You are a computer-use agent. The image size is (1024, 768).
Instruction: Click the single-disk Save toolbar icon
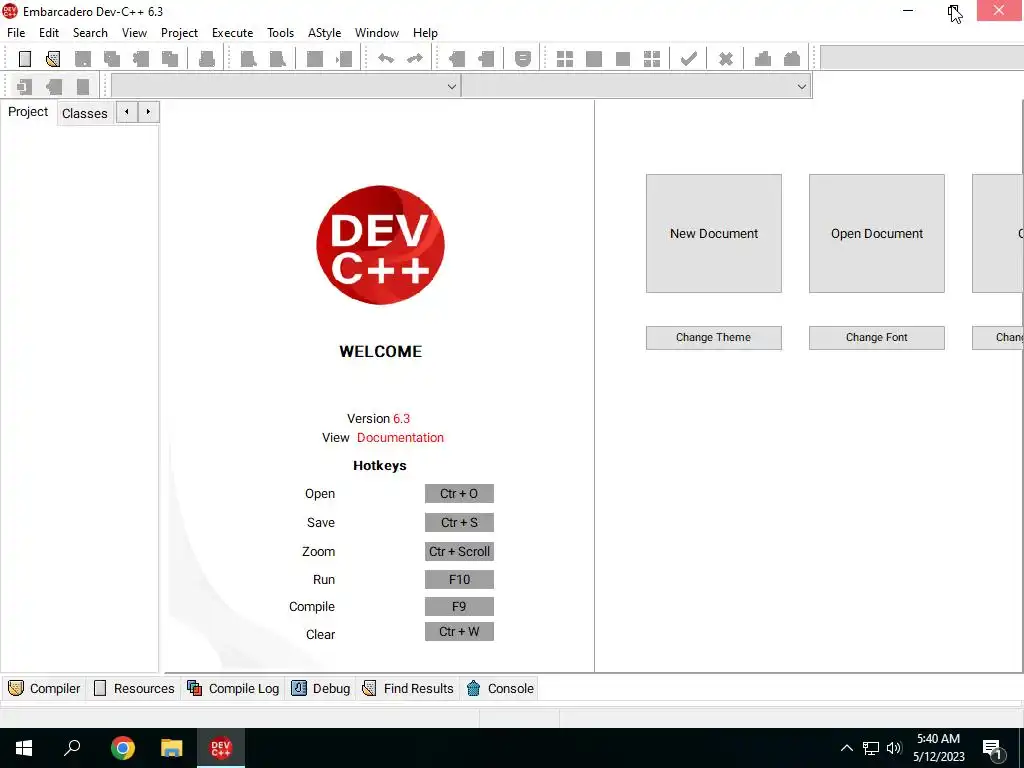point(82,59)
